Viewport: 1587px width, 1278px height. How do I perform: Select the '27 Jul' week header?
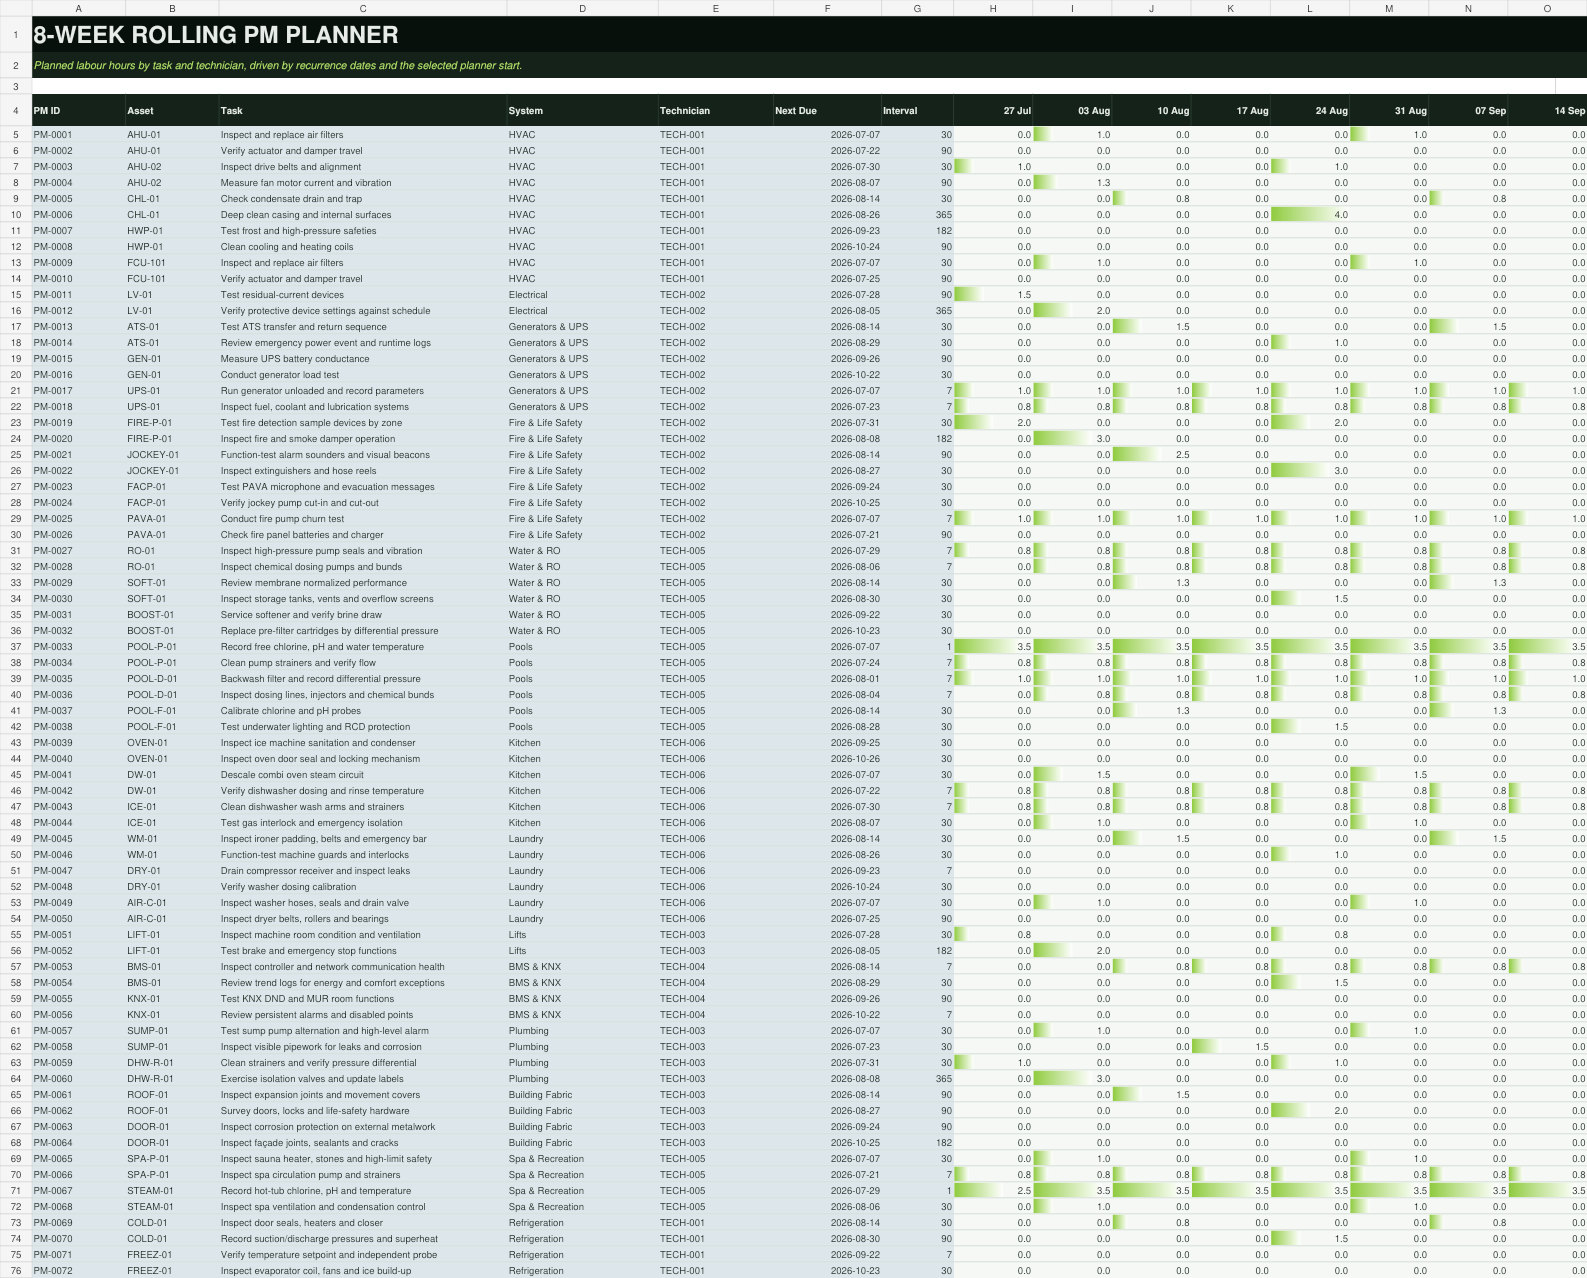click(993, 111)
